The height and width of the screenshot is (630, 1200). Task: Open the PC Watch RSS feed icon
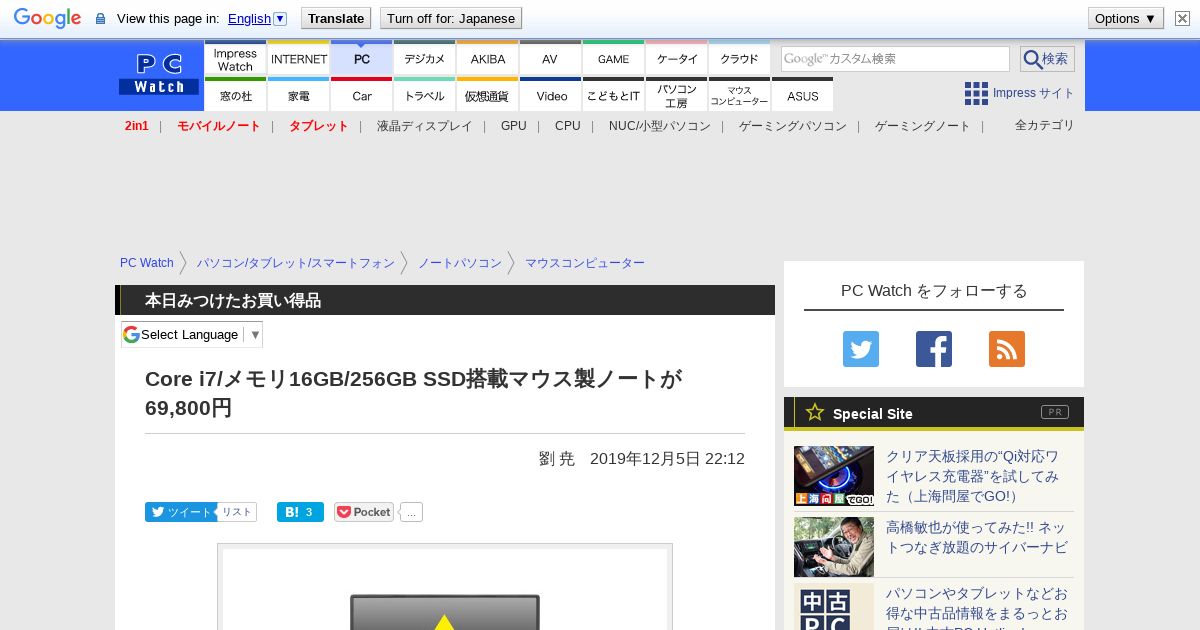tap(1007, 349)
